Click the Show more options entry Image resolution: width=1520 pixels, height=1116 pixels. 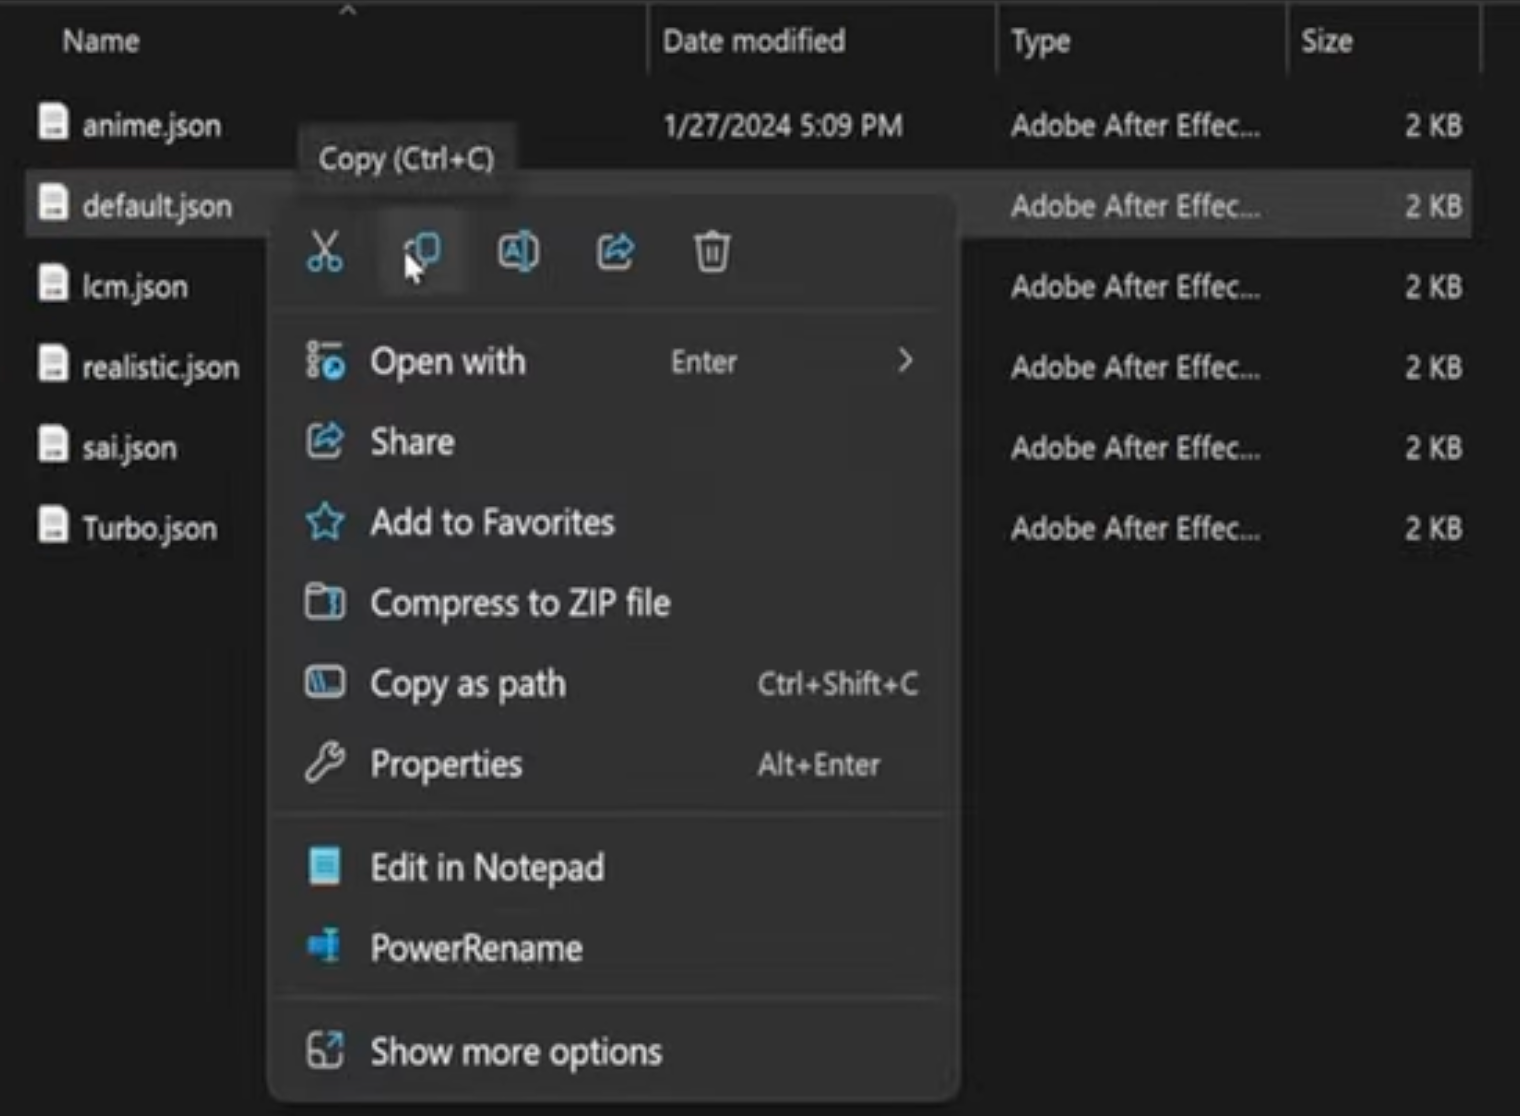[x=515, y=1051]
